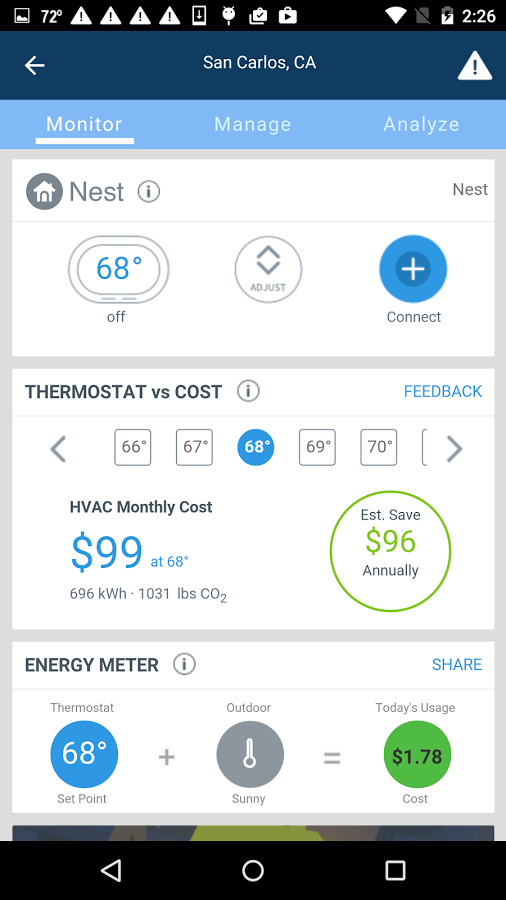Tap the 68° thermostat display

click(x=119, y=269)
